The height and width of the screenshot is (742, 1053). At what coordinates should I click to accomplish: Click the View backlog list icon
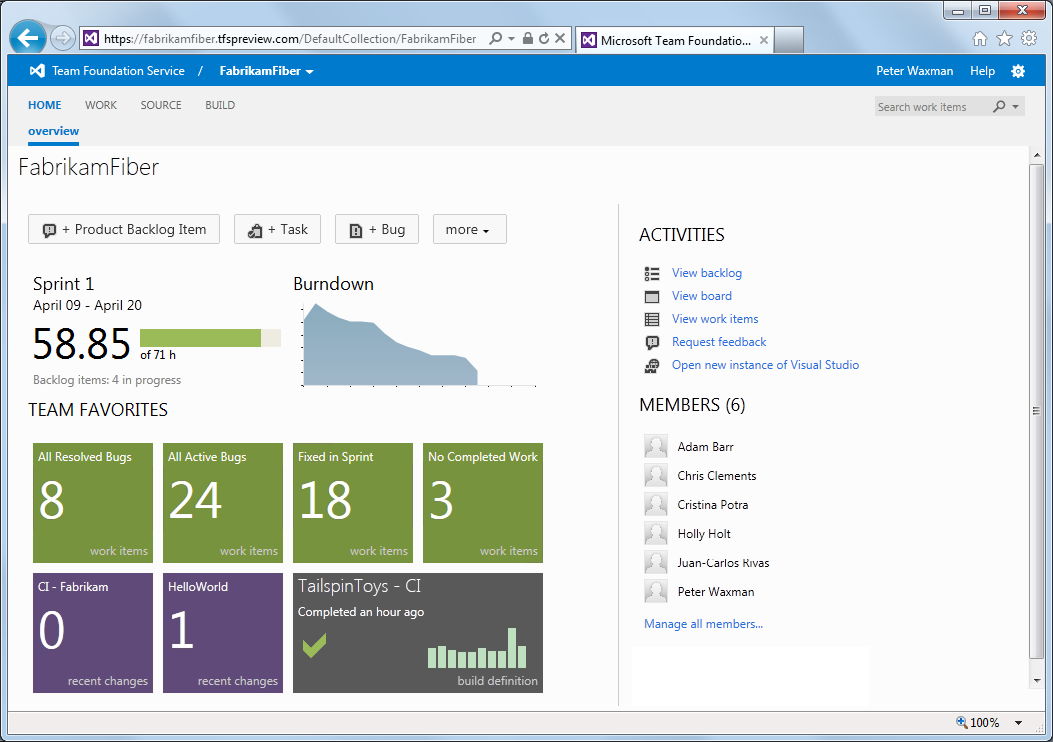coord(651,273)
